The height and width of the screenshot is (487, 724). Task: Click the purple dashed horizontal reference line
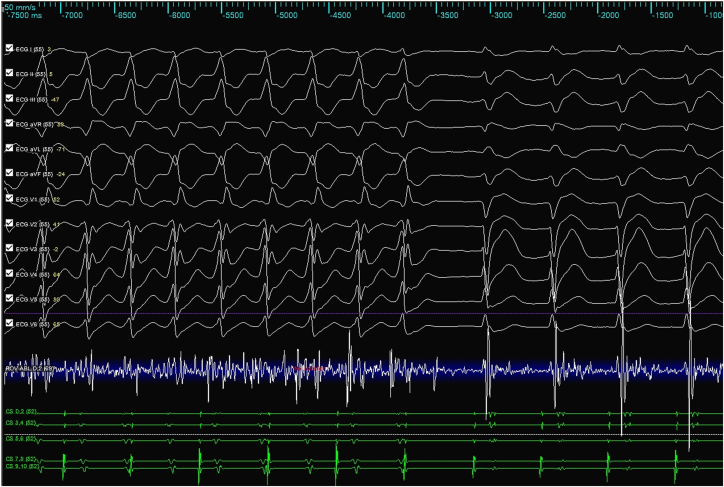pyautogui.click(x=362, y=313)
